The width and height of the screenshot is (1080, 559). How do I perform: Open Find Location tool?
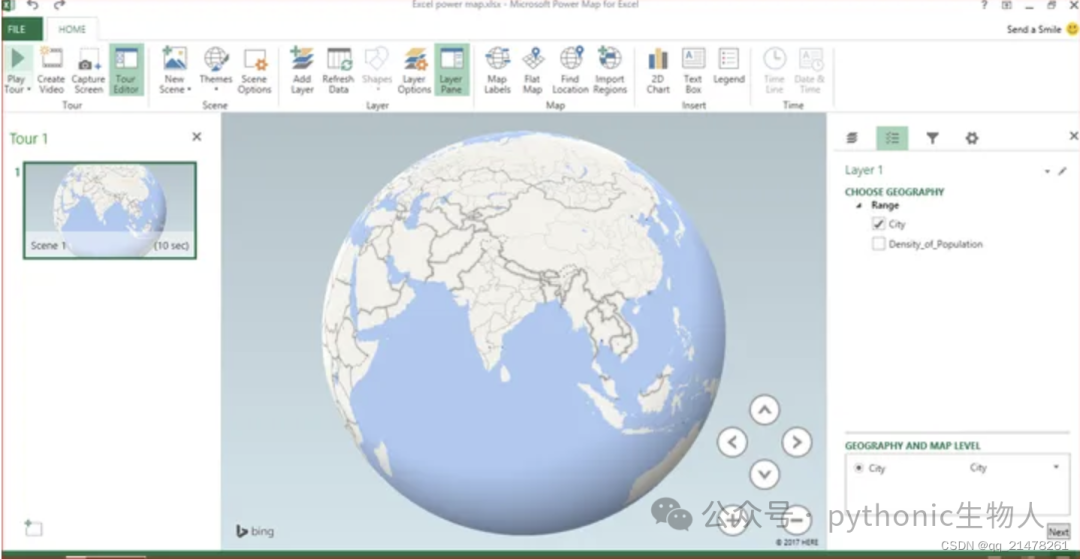tap(570, 70)
